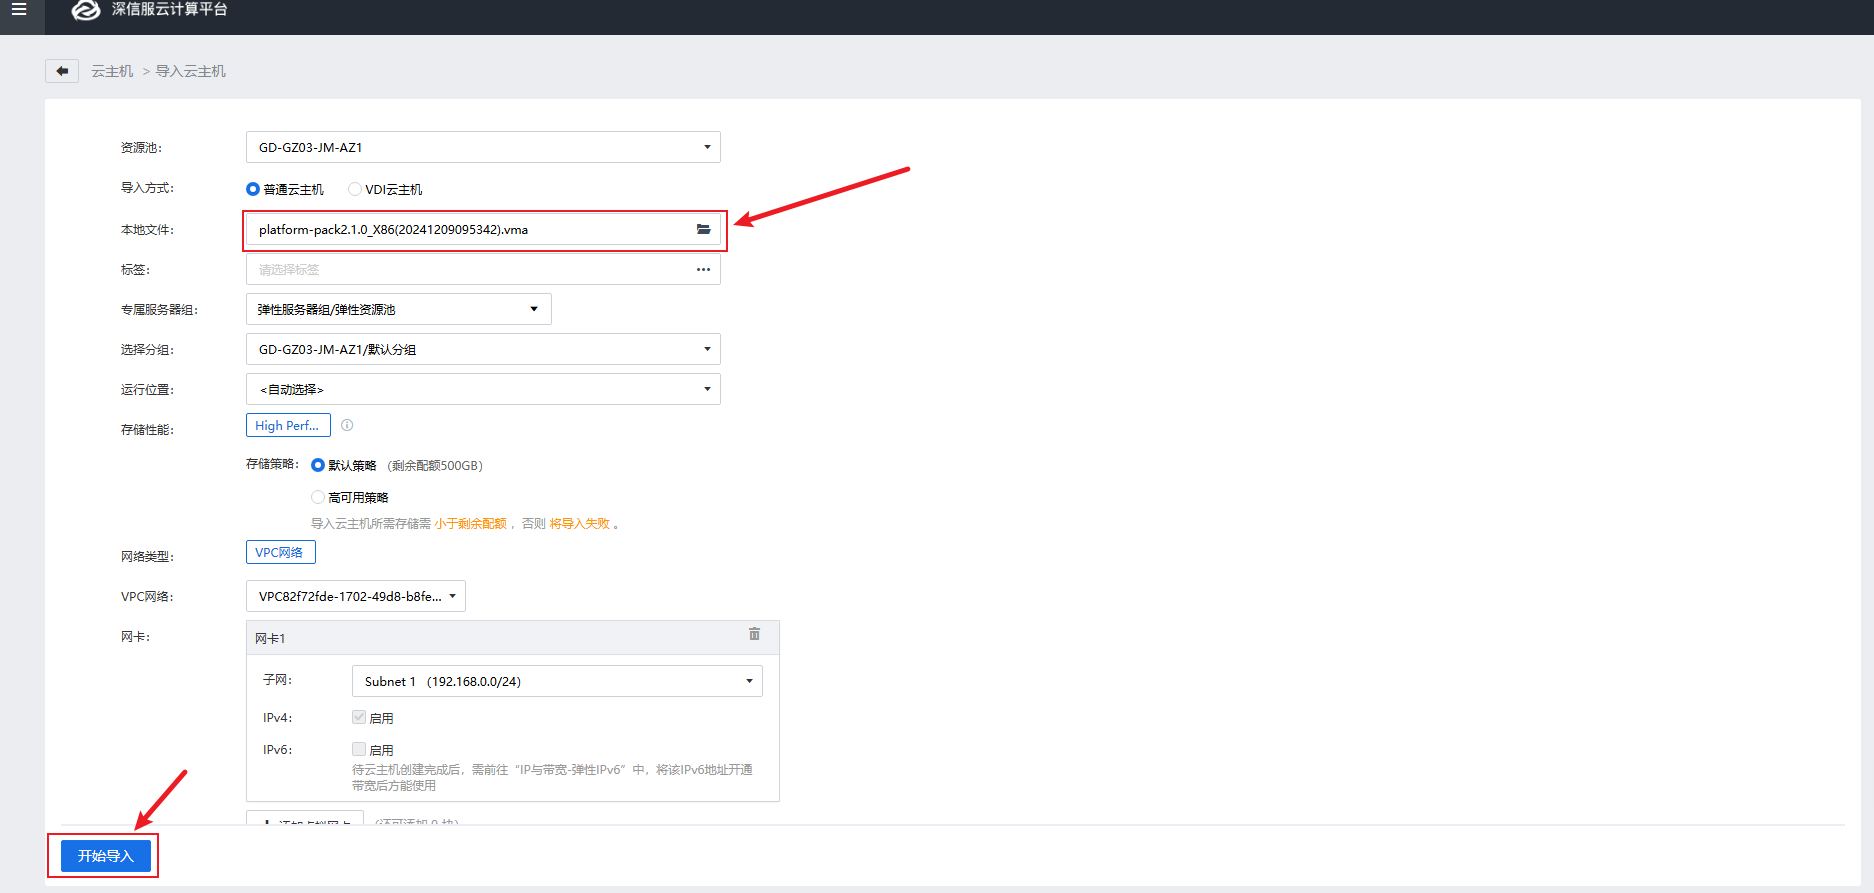The height and width of the screenshot is (893, 1874).
Task: Browse local file with folder icon
Action: click(x=703, y=230)
